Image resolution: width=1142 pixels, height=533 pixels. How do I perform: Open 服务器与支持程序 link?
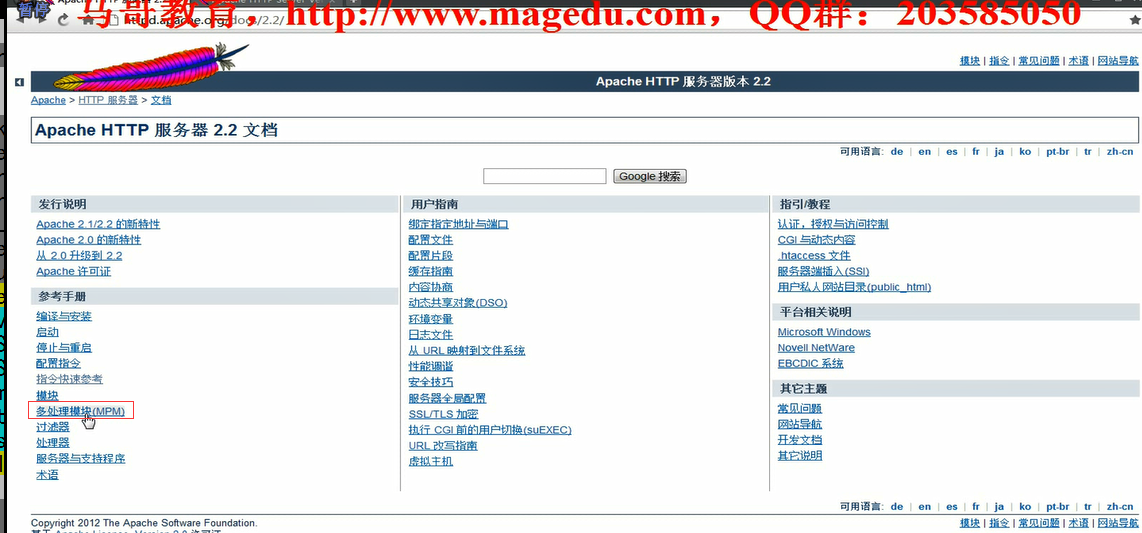(x=81, y=459)
